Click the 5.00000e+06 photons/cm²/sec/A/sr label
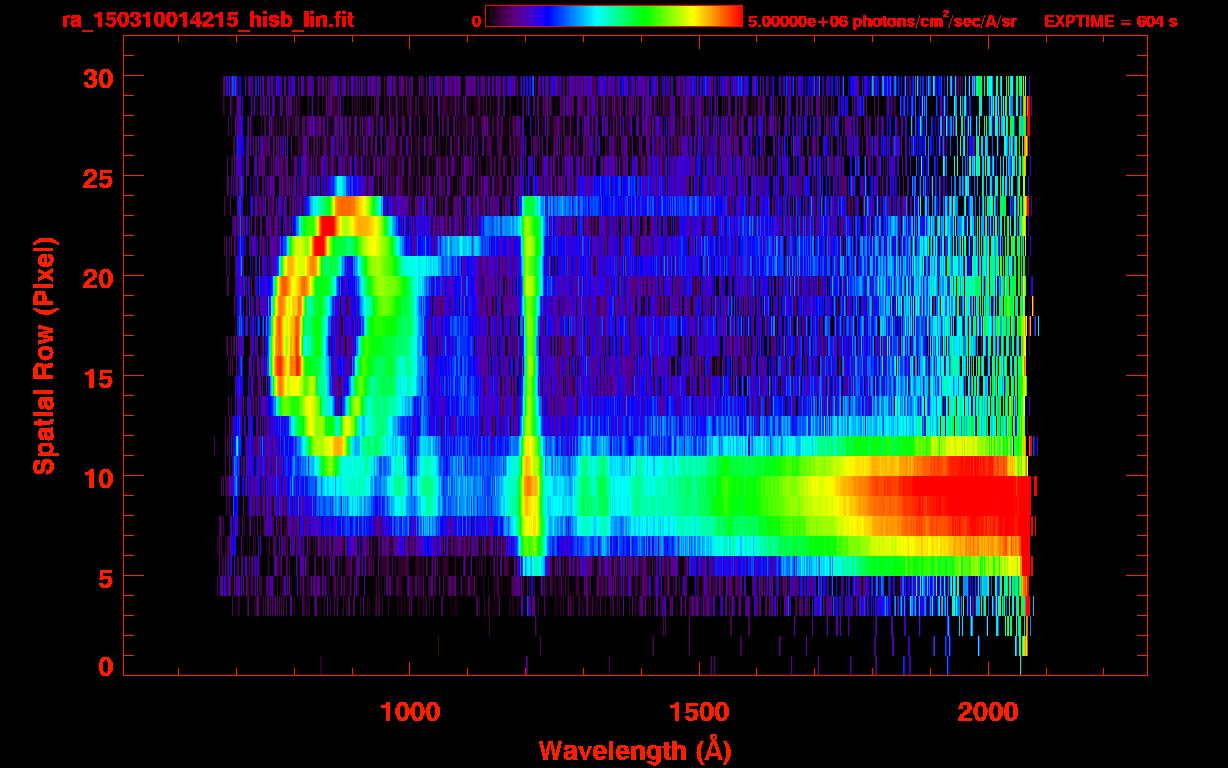Screen dimensions: 1228x768 [x=882, y=20]
